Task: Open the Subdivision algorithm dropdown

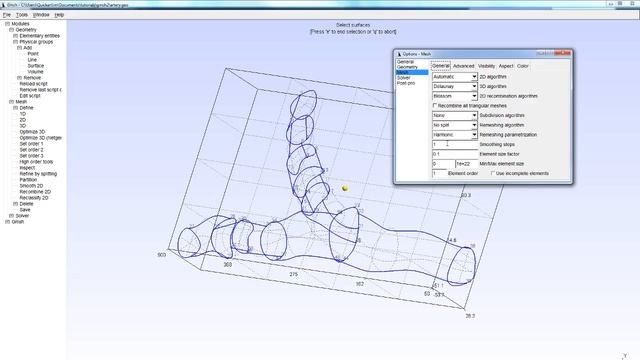Action: pos(455,116)
